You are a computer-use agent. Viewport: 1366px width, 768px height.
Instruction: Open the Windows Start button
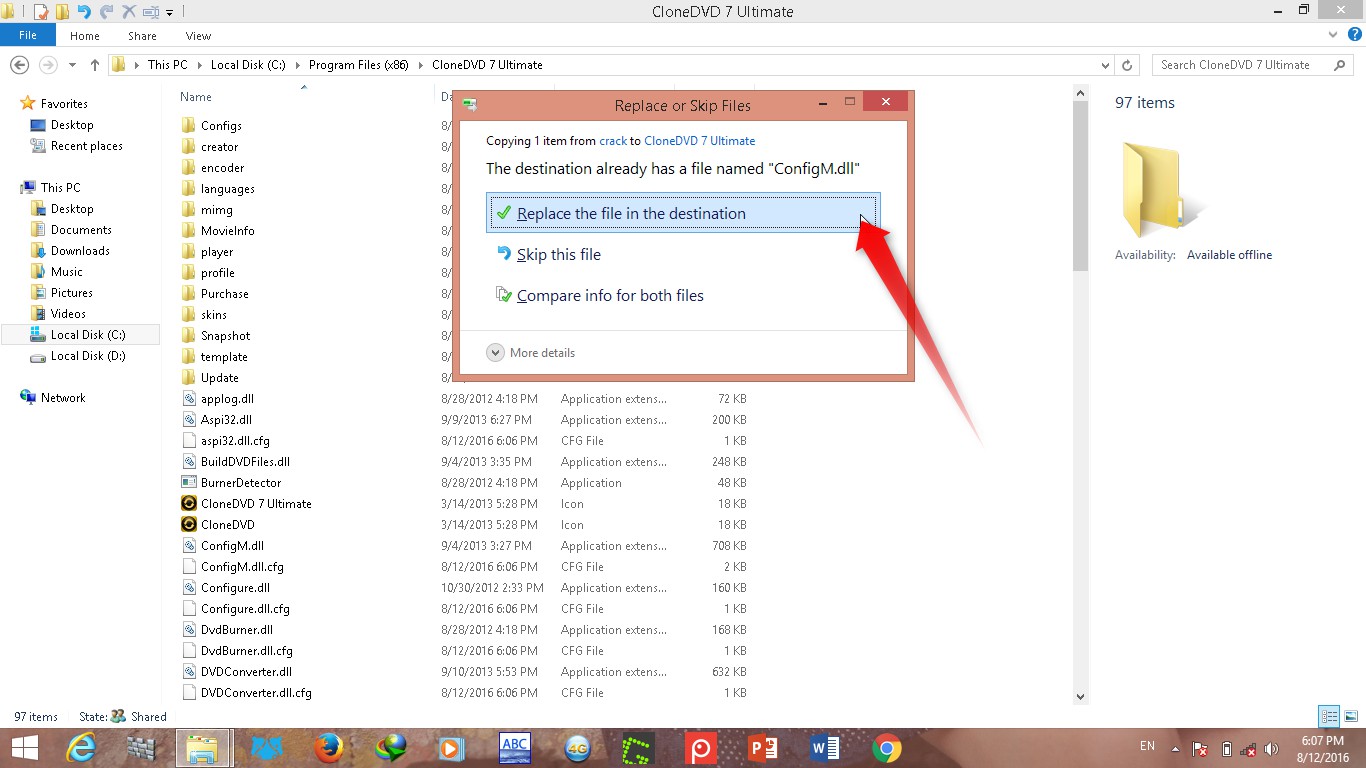click(24, 747)
